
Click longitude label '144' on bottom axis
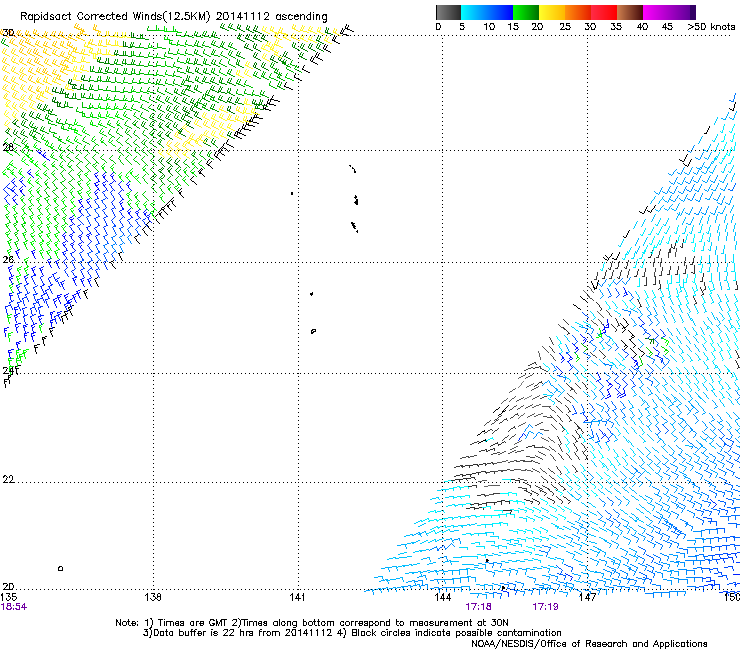(x=442, y=597)
